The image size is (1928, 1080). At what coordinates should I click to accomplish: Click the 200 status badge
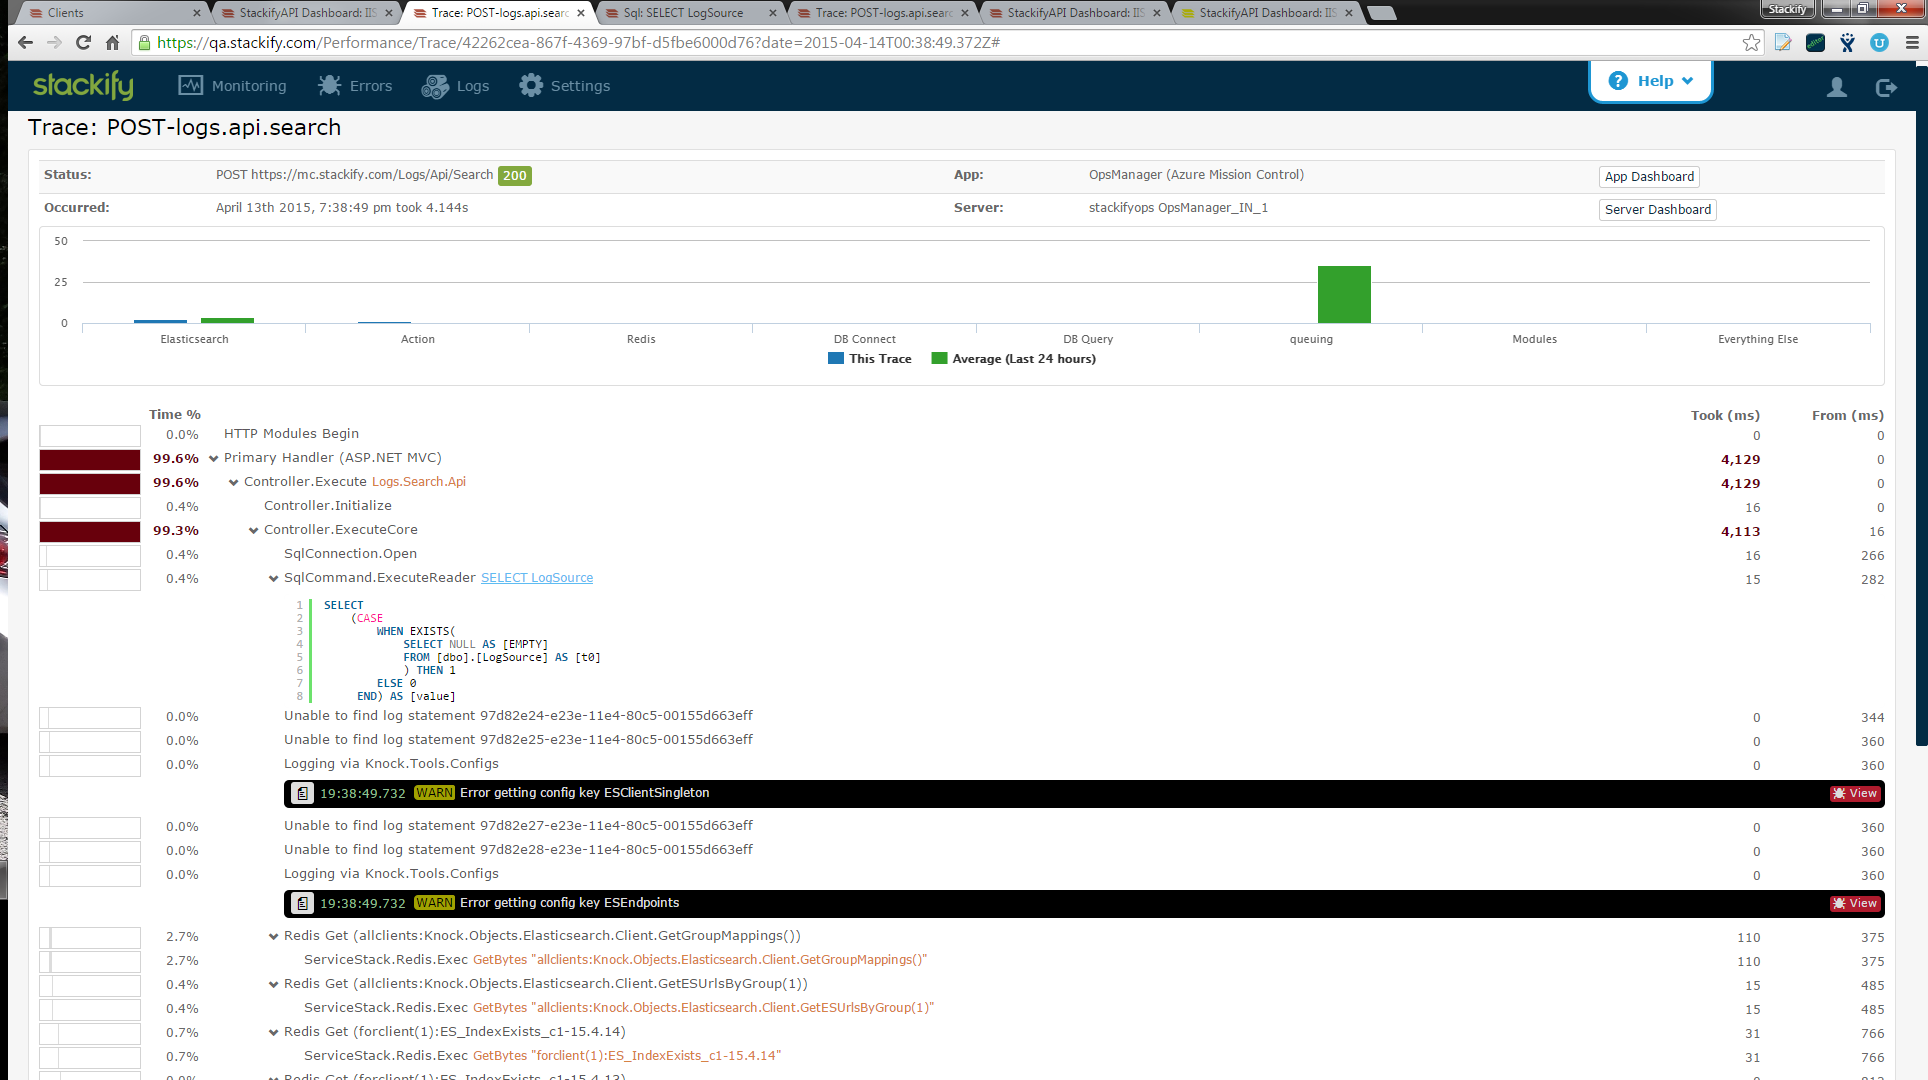pos(514,176)
